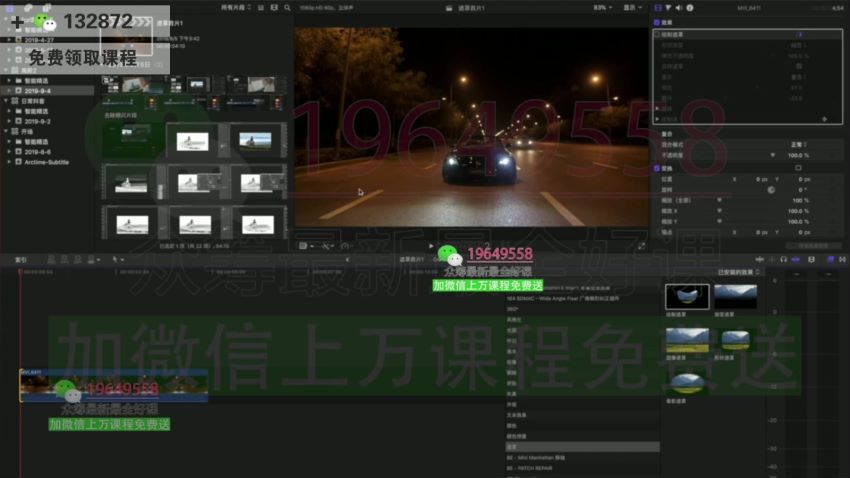Adjust the opacity slider in Compositing
This screenshot has height=478, width=850.
pos(772,156)
